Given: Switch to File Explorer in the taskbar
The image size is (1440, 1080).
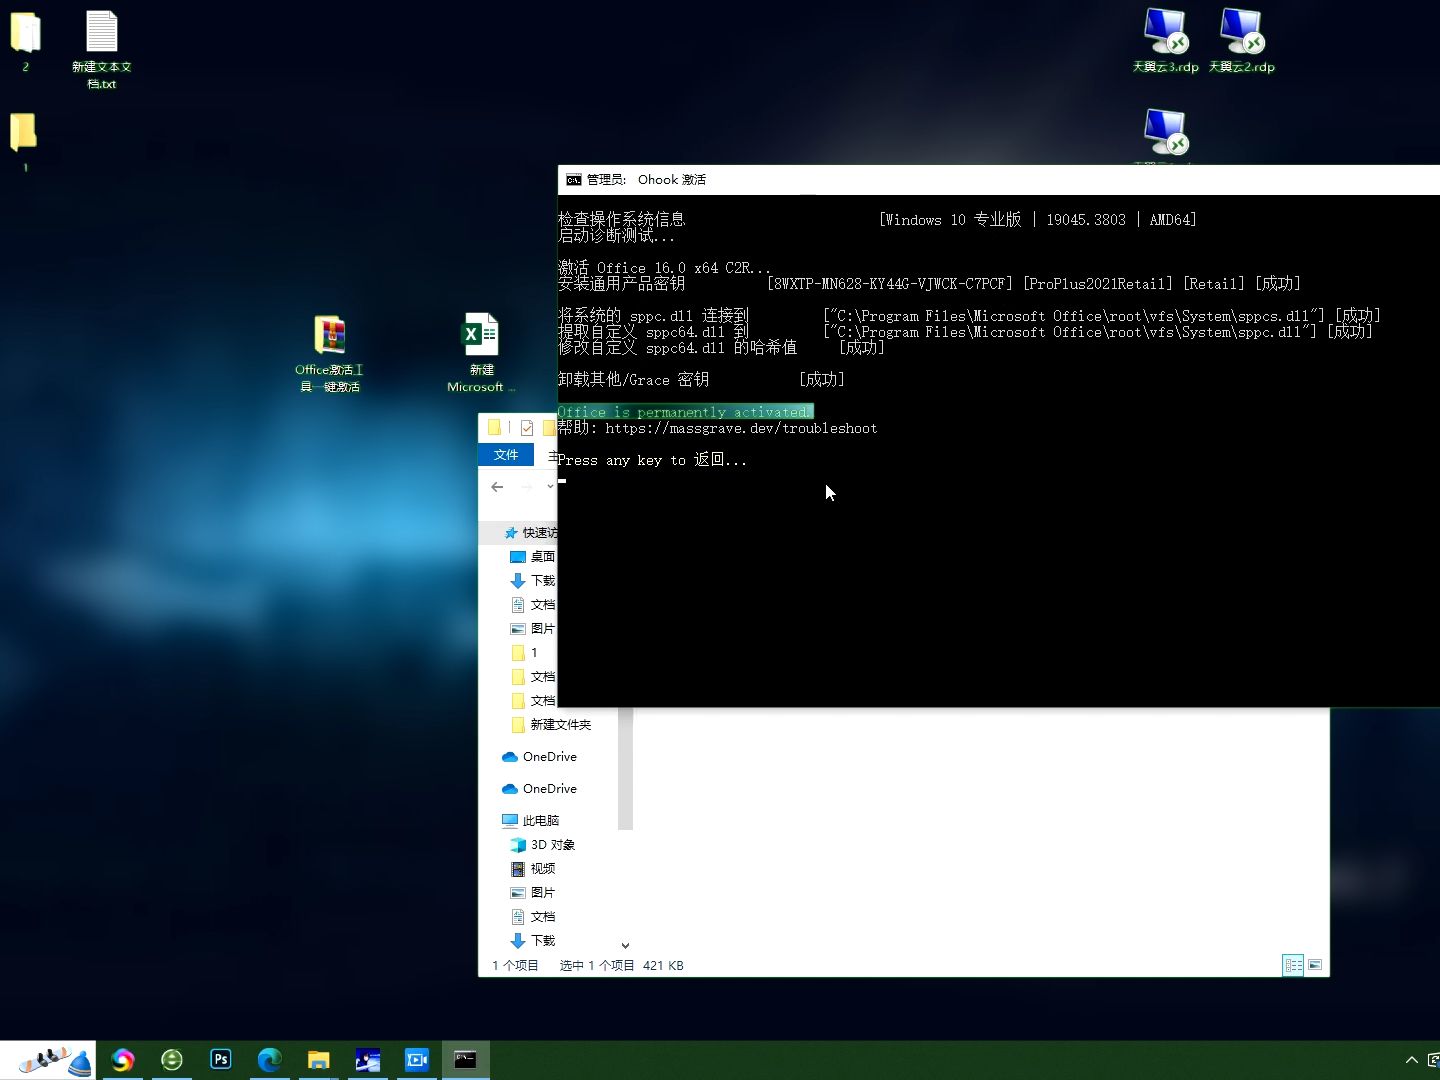Looking at the screenshot, I should (318, 1060).
